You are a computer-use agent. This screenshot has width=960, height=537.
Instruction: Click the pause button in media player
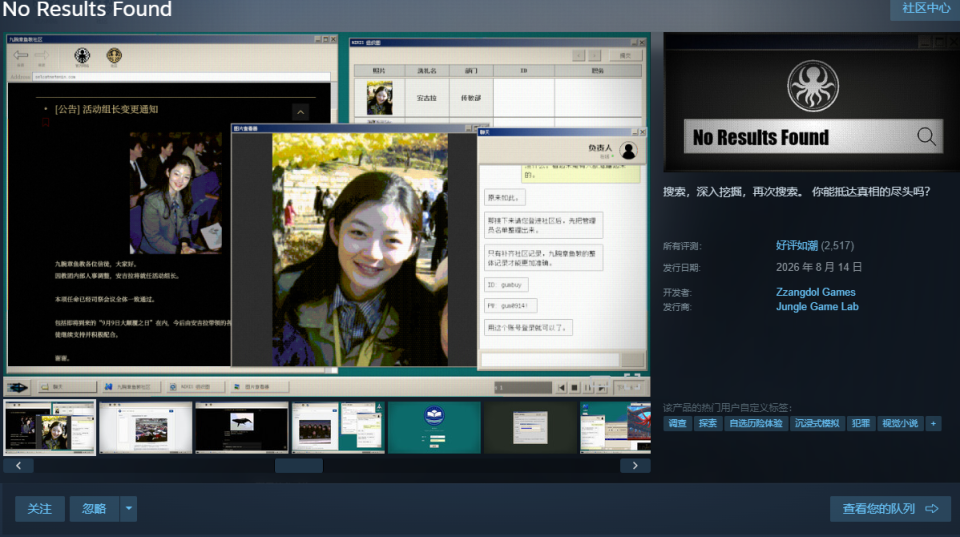[x=588, y=388]
